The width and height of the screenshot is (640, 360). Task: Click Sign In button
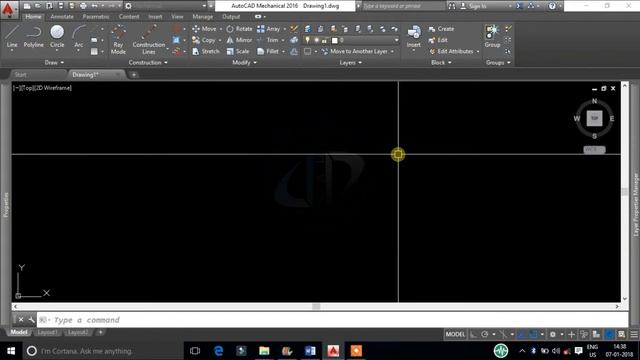pyautogui.click(x=473, y=6)
